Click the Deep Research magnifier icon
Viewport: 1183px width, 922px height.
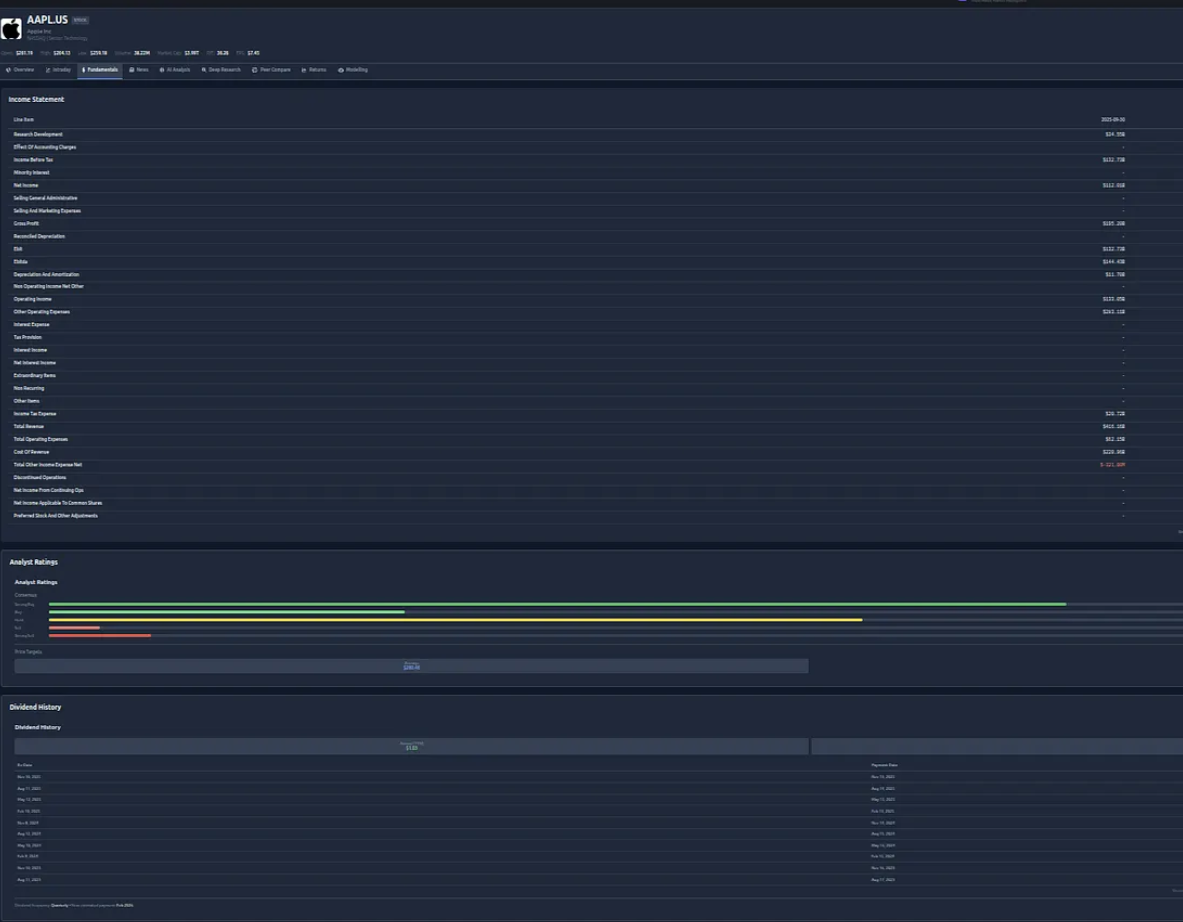pyautogui.click(x=203, y=70)
